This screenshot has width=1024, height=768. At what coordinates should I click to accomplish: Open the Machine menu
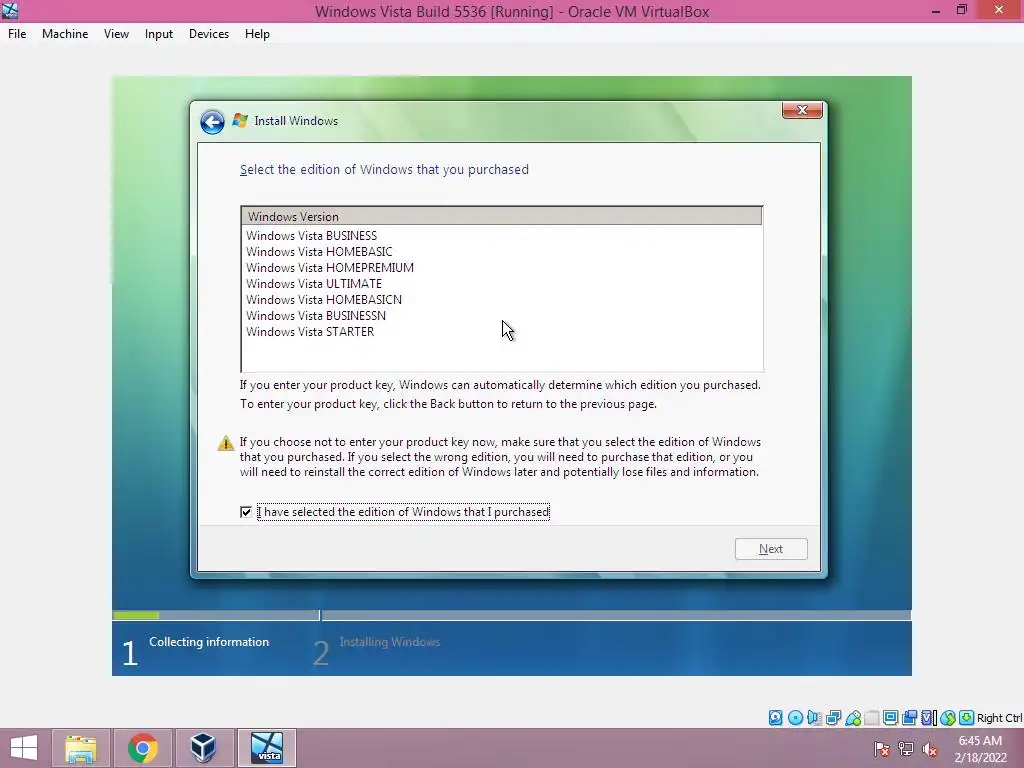point(65,34)
